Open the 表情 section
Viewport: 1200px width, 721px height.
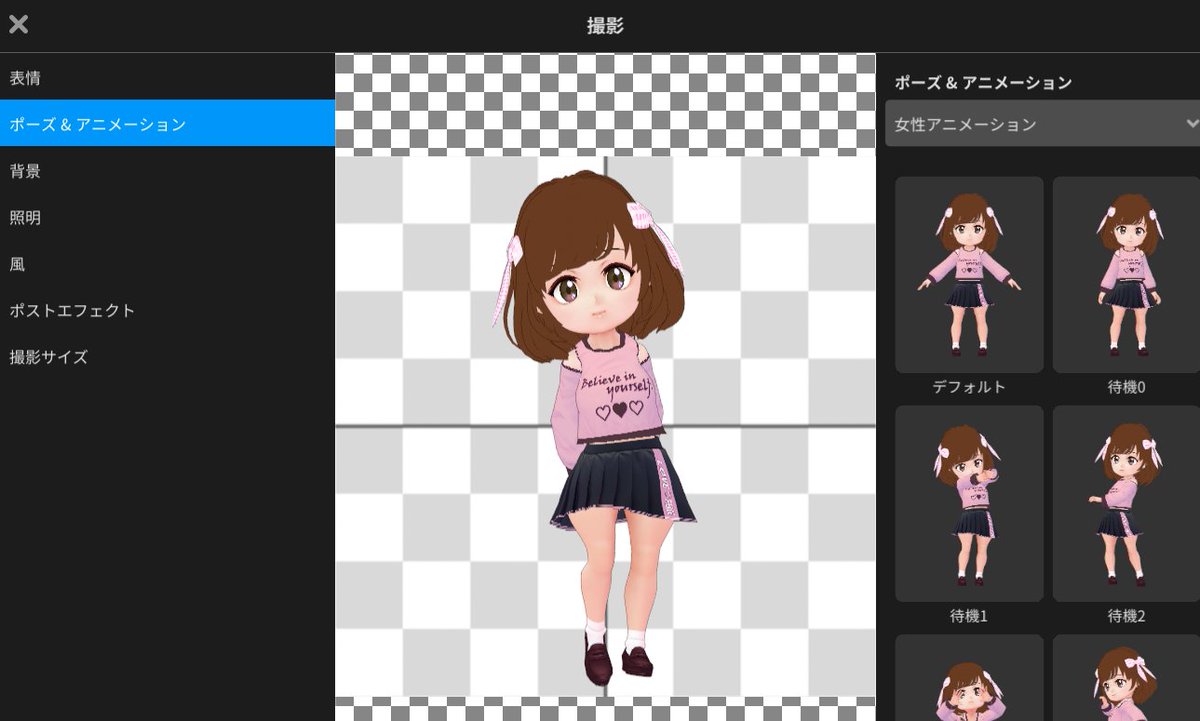click(167, 77)
